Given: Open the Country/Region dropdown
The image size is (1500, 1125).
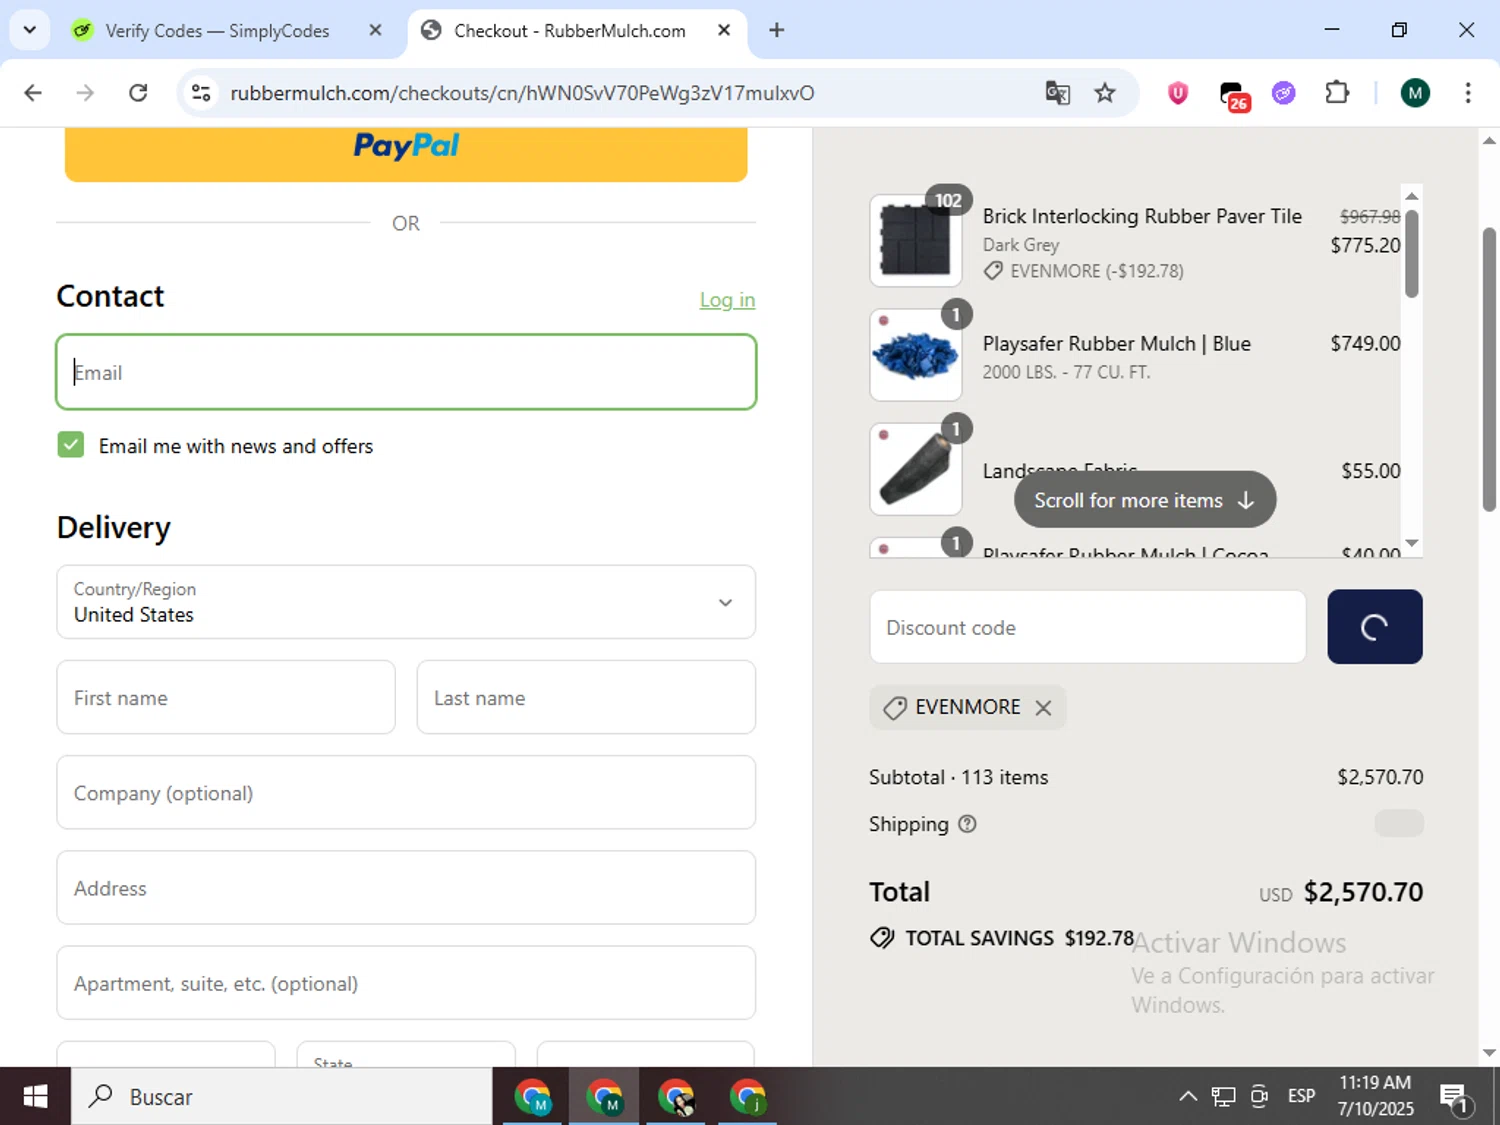Looking at the screenshot, I should (x=406, y=602).
